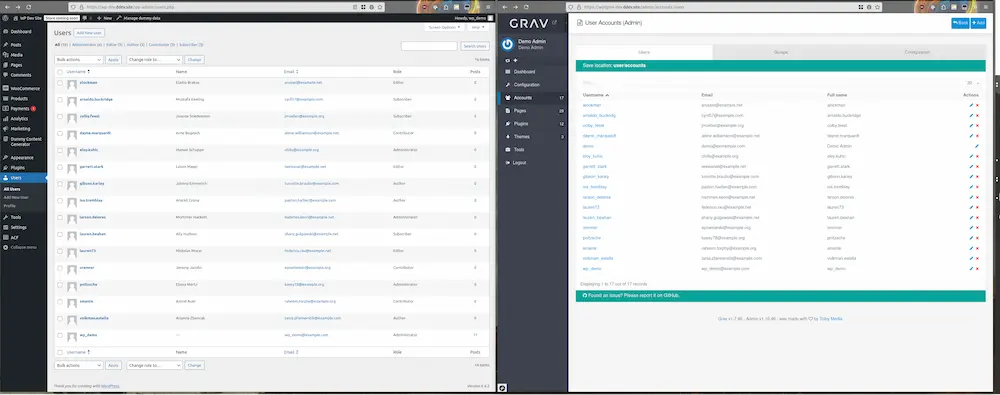Viewport: 1000px width, 395px height.
Task: Open the bottom Change role to dropdown
Action: [154, 366]
